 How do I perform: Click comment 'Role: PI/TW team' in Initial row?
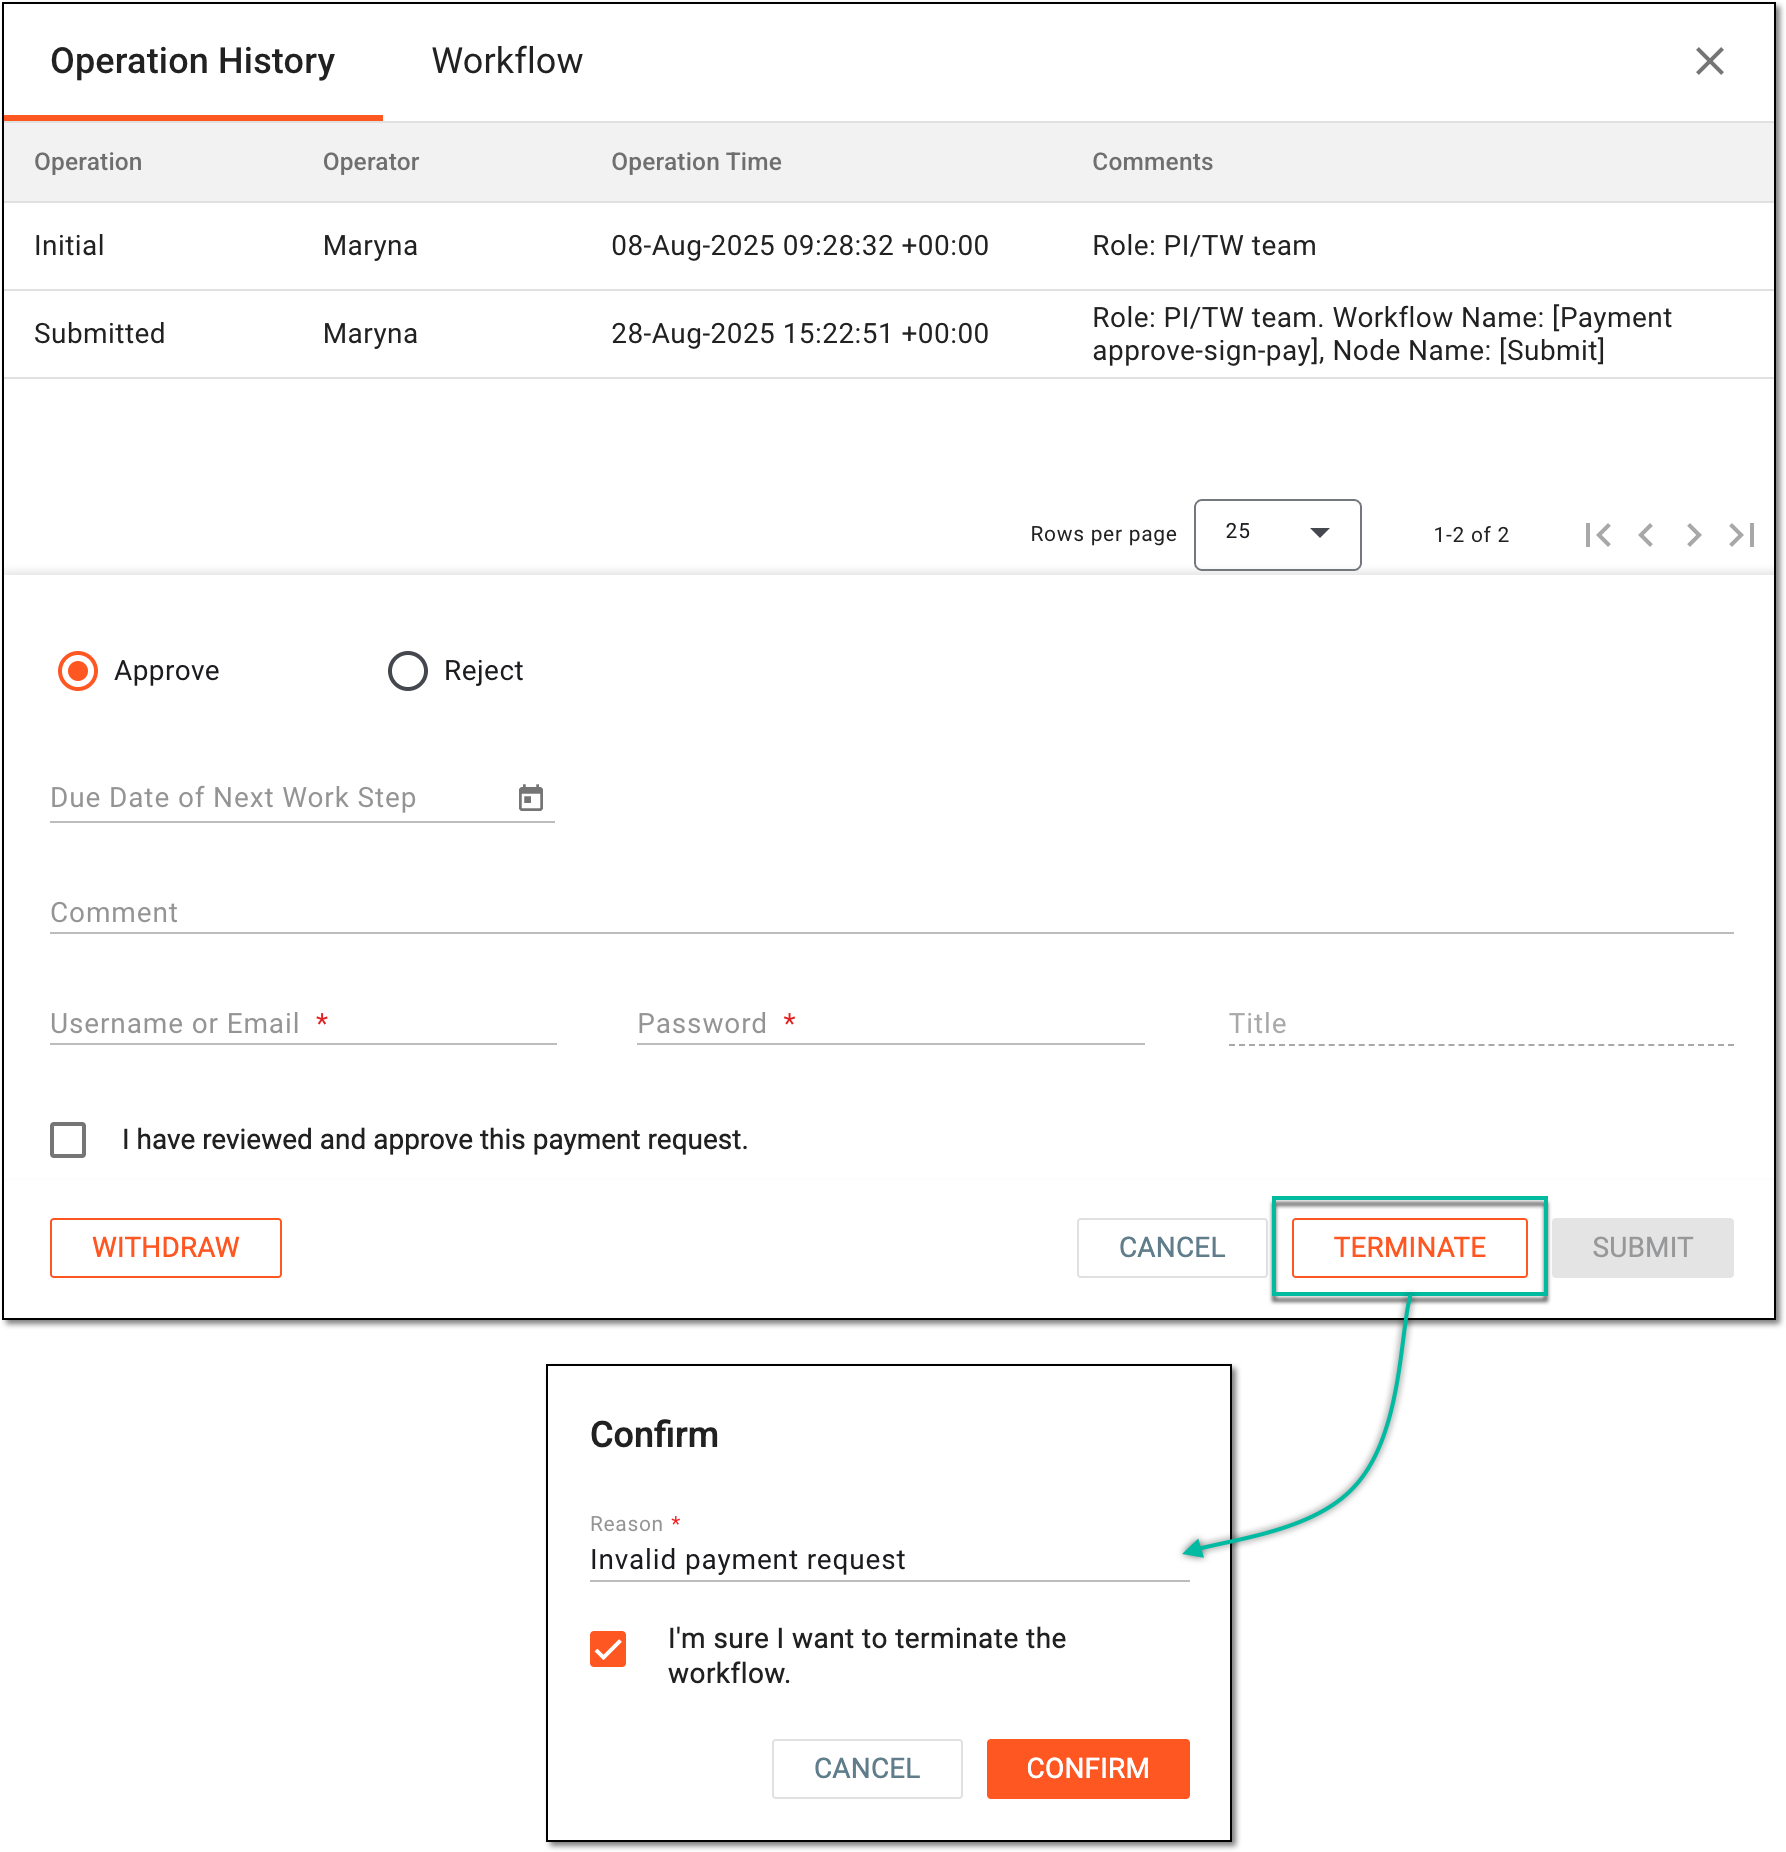(1204, 246)
